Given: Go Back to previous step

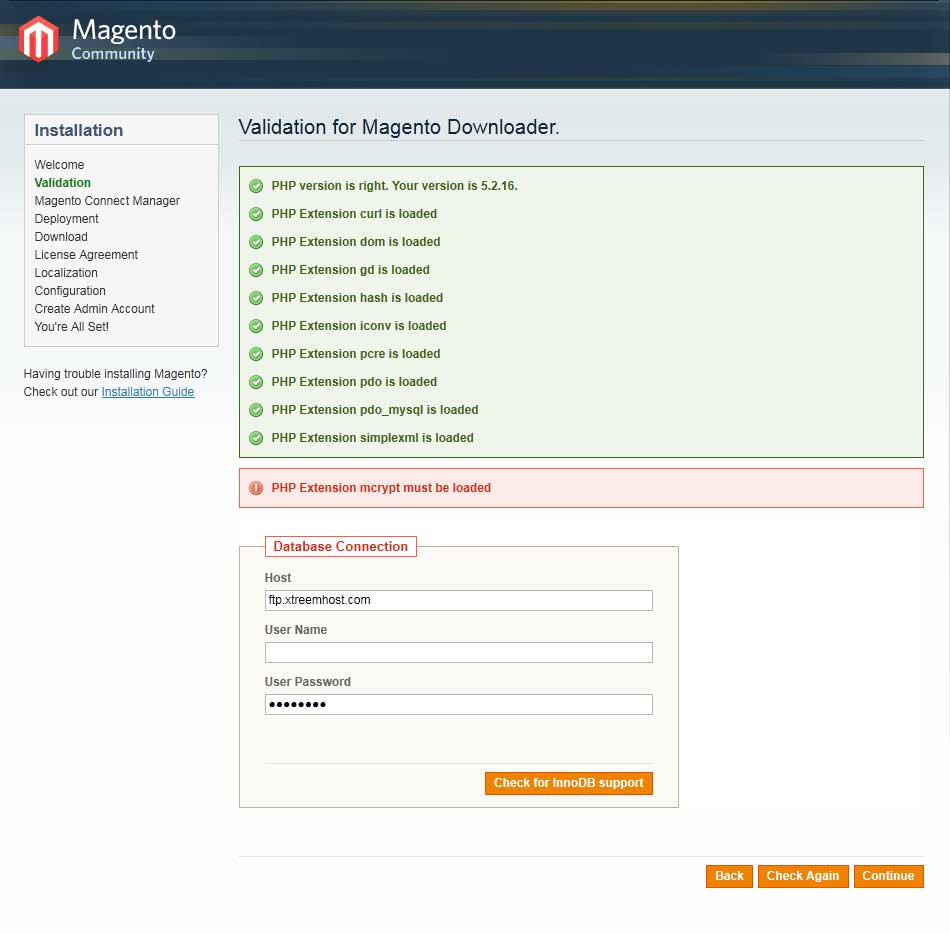Looking at the screenshot, I should 729,876.
